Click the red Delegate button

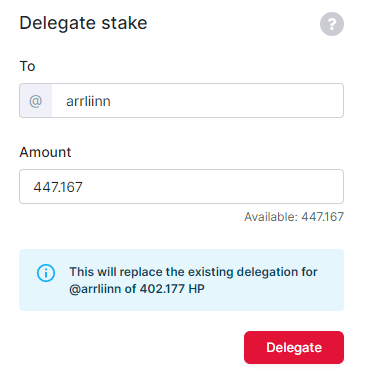click(294, 347)
